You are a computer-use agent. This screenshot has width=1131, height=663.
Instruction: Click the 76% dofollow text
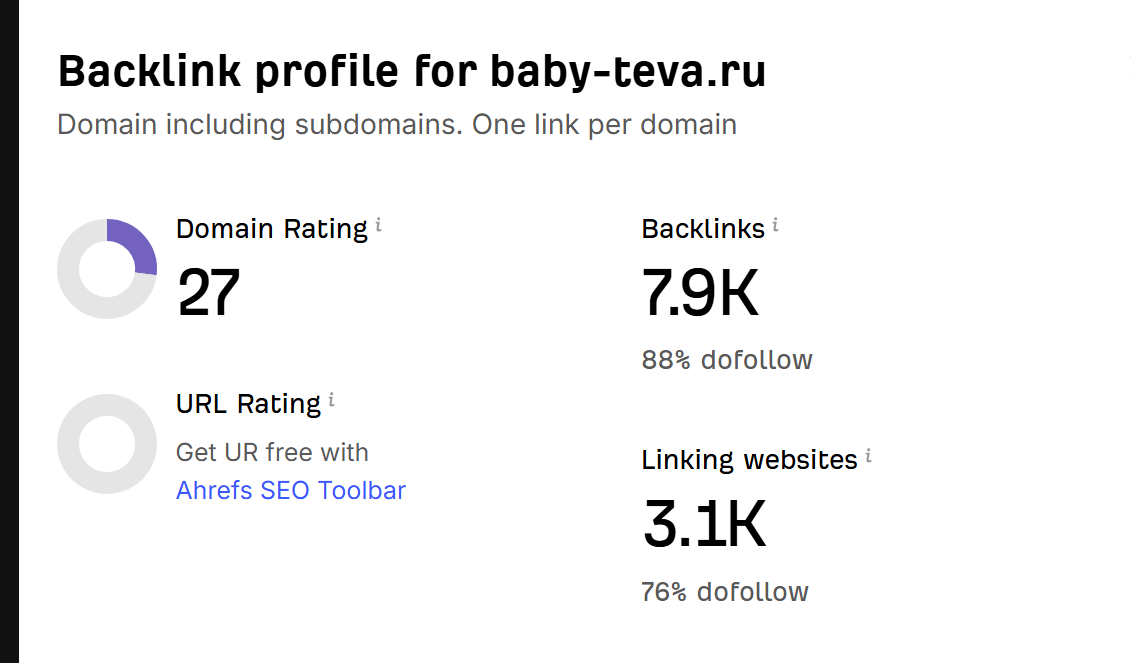coord(725,592)
